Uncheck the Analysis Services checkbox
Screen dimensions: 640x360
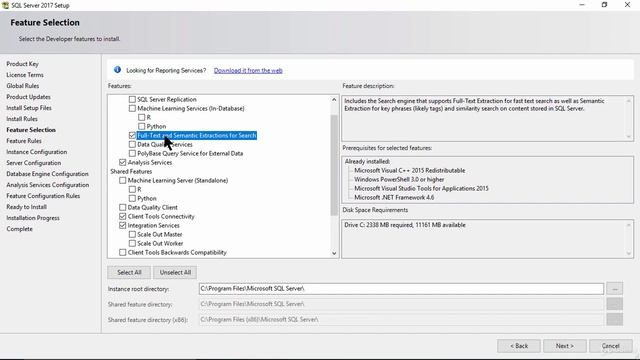click(x=122, y=162)
